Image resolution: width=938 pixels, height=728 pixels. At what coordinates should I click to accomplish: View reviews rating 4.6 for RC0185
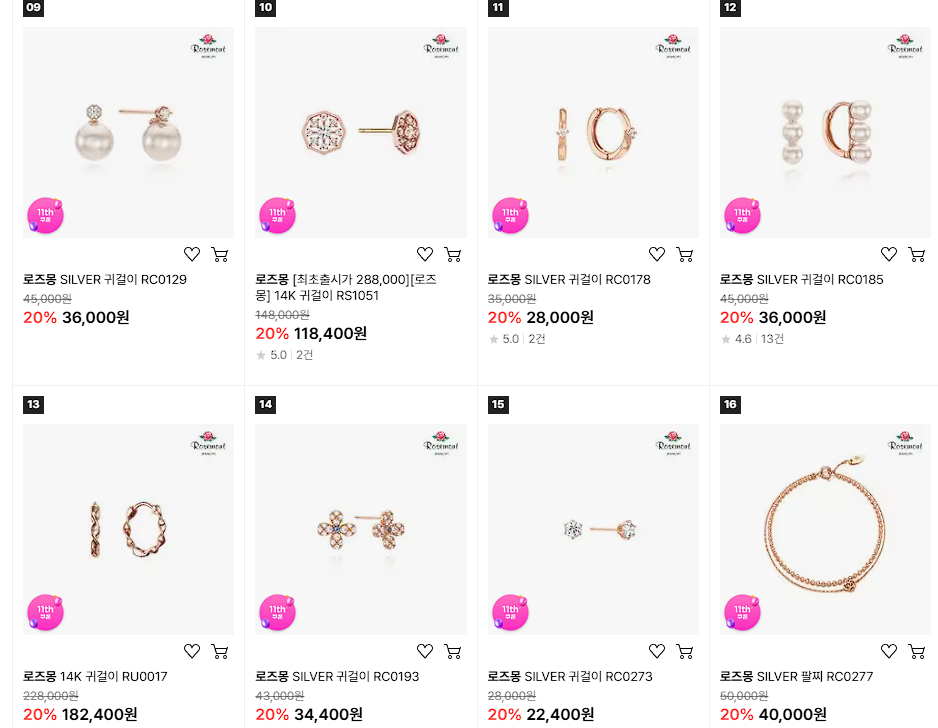tap(752, 339)
